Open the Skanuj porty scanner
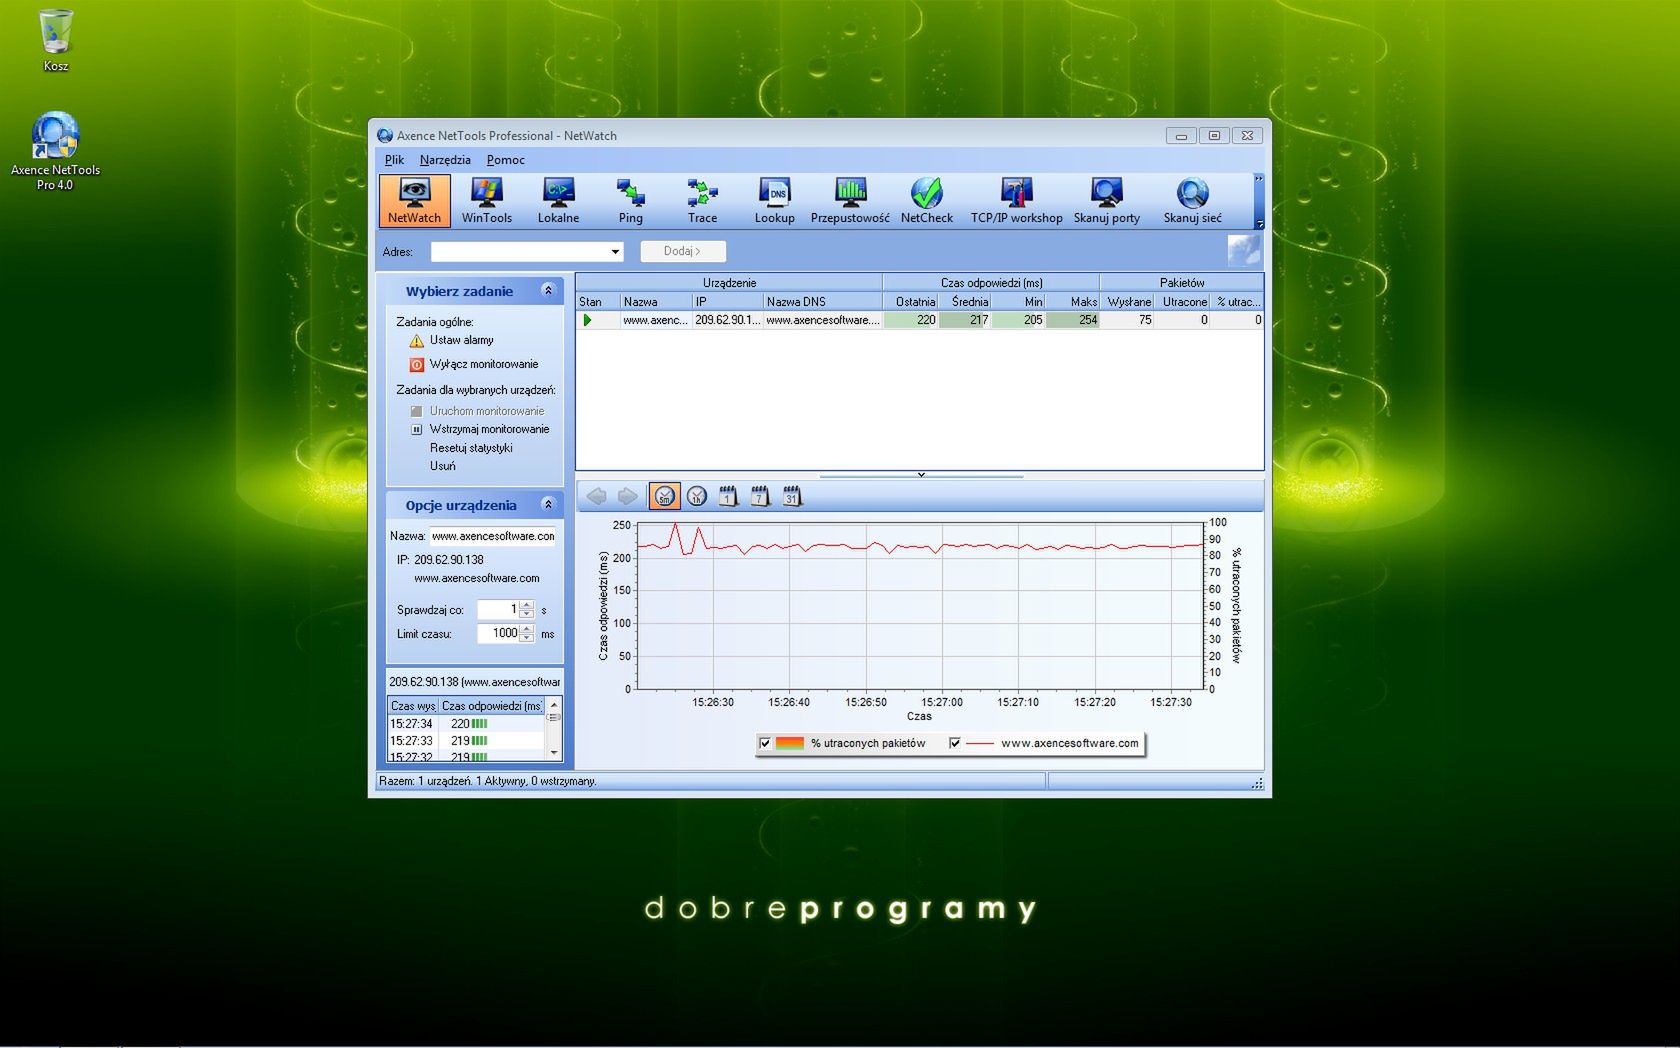The width and height of the screenshot is (1680, 1048). coord(1106,200)
